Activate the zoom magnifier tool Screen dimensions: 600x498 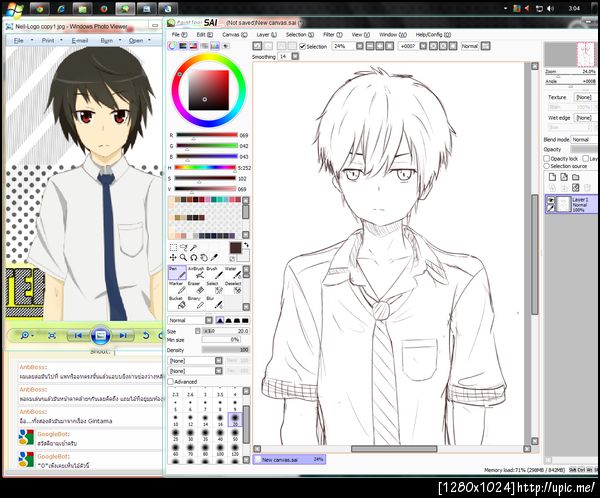click(184, 258)
